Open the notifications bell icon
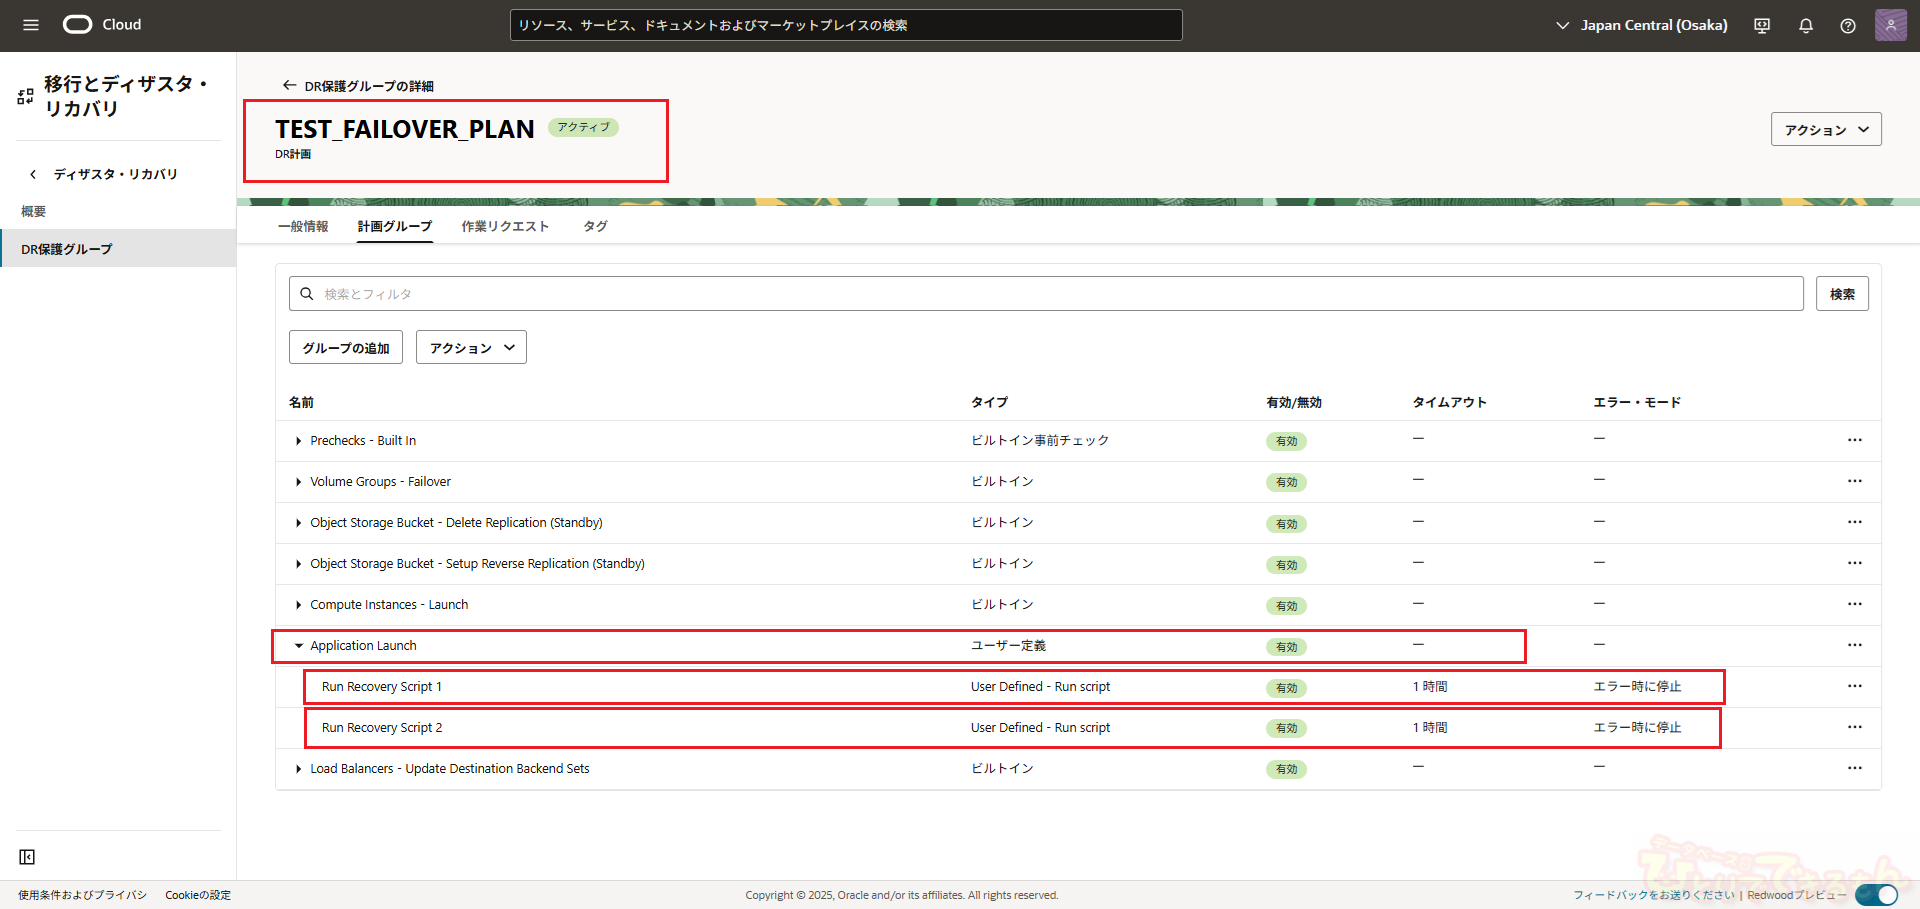This screenshot has width=1920, height=909. [1806, 26]
